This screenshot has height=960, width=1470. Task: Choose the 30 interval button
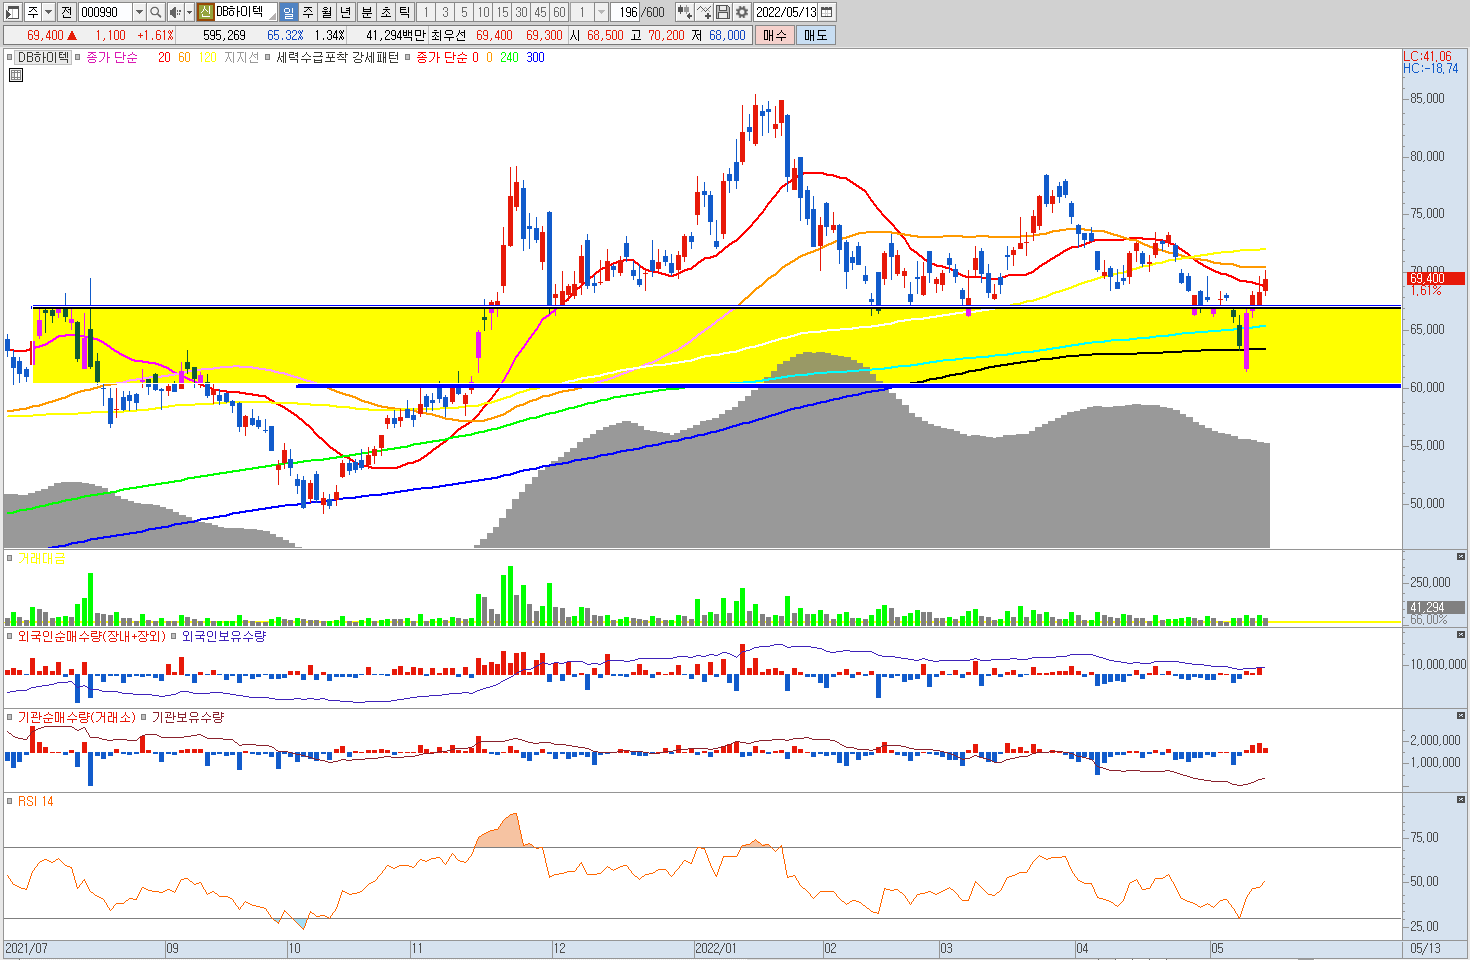coord(521,12)
